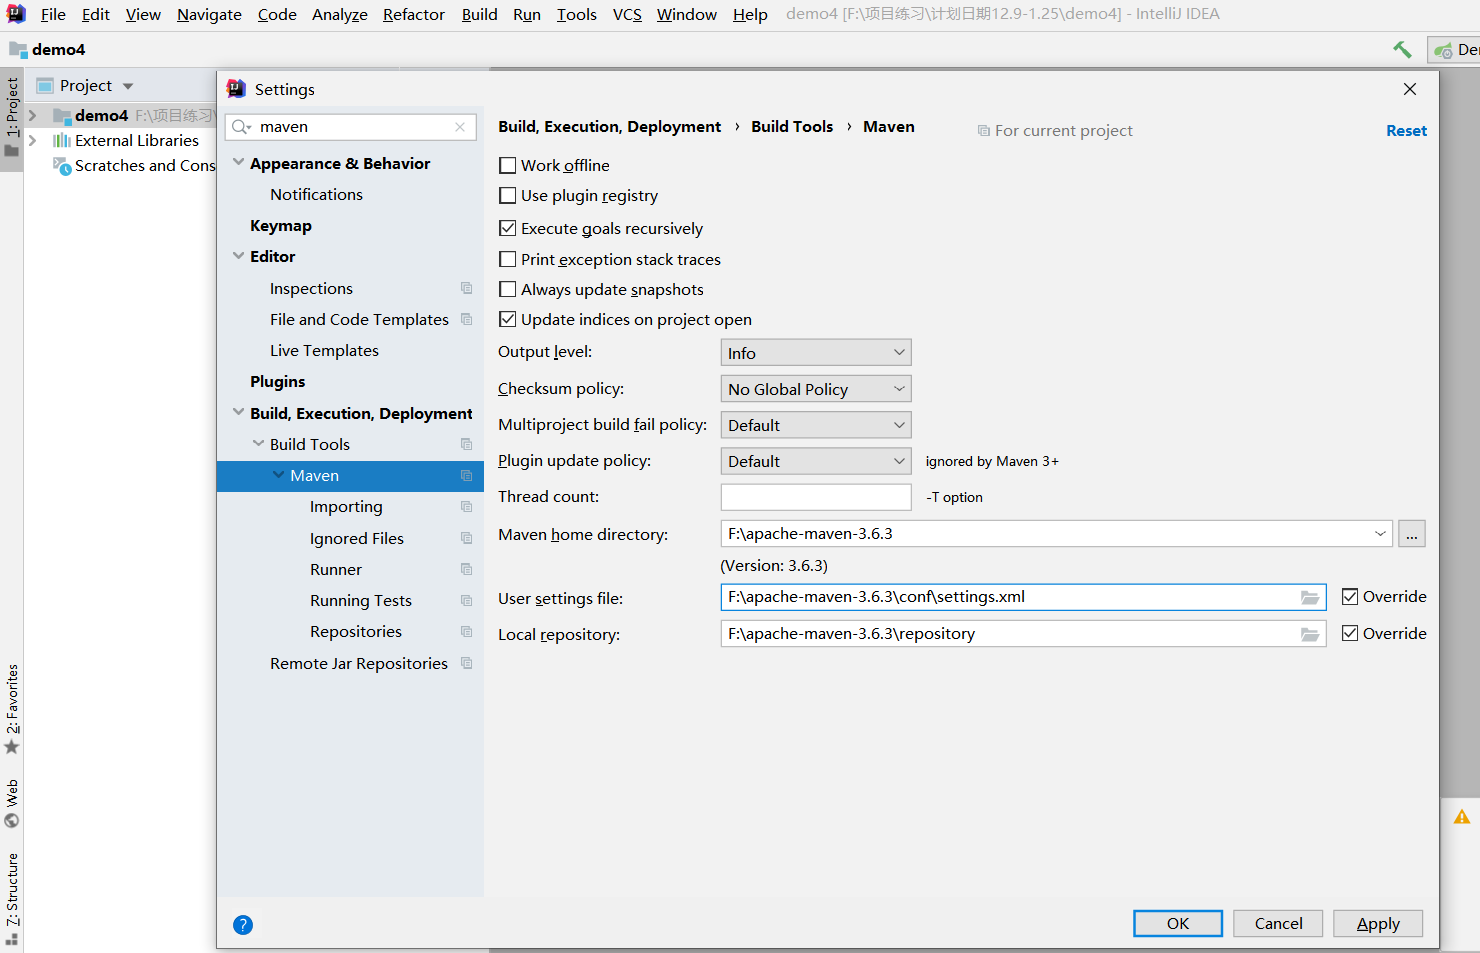Image resolution: width=1480 pixels, height=953 pixels.
Task: Expand External Libraries in Project panel
Action: 32,141
